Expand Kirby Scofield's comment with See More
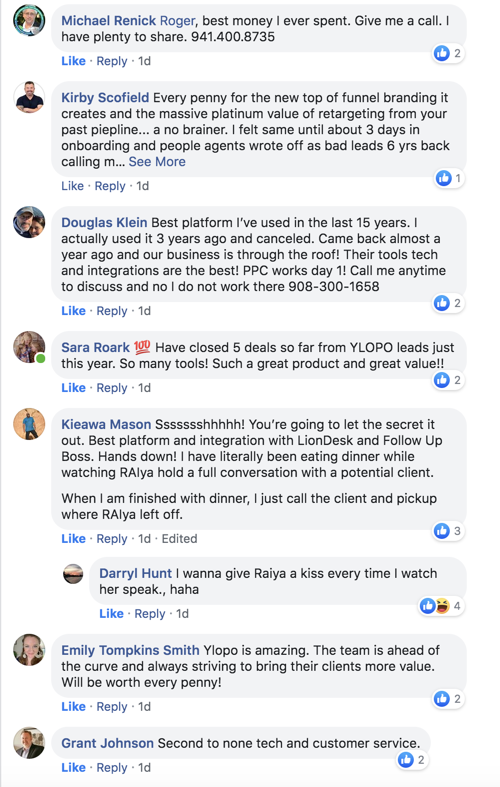The height and width of the screenshot is (787, 500). click(157, 162)
